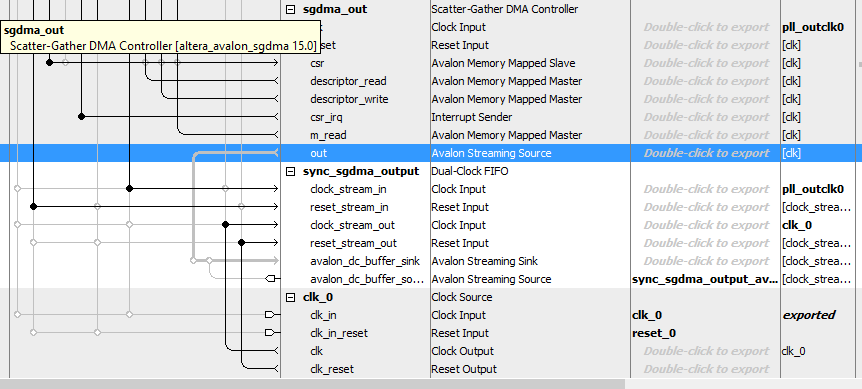Select the avalon_dc_buffer_sink interface name
This screenshot has height=389, width=862.
click(x=365, y=262)
